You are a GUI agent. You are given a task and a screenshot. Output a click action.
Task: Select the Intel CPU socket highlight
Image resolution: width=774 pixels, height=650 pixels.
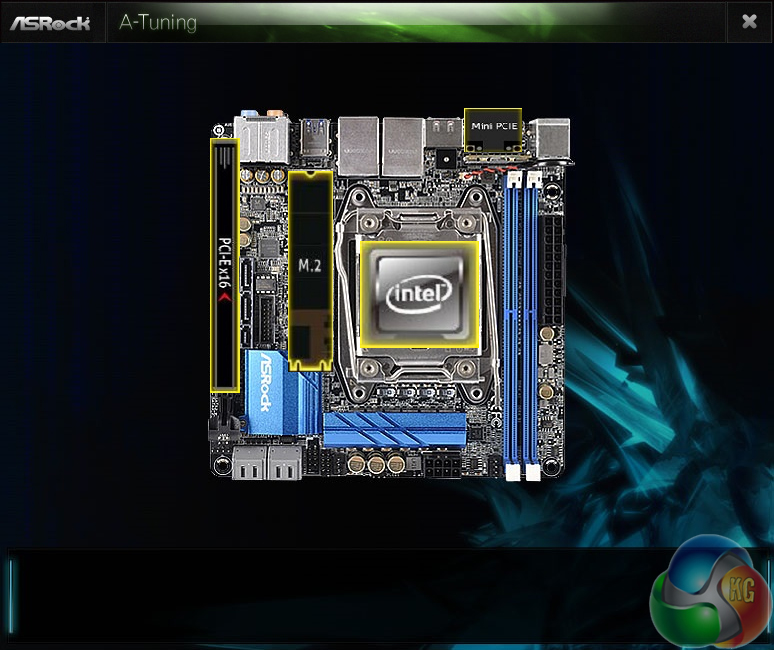(x=420, y=294)
